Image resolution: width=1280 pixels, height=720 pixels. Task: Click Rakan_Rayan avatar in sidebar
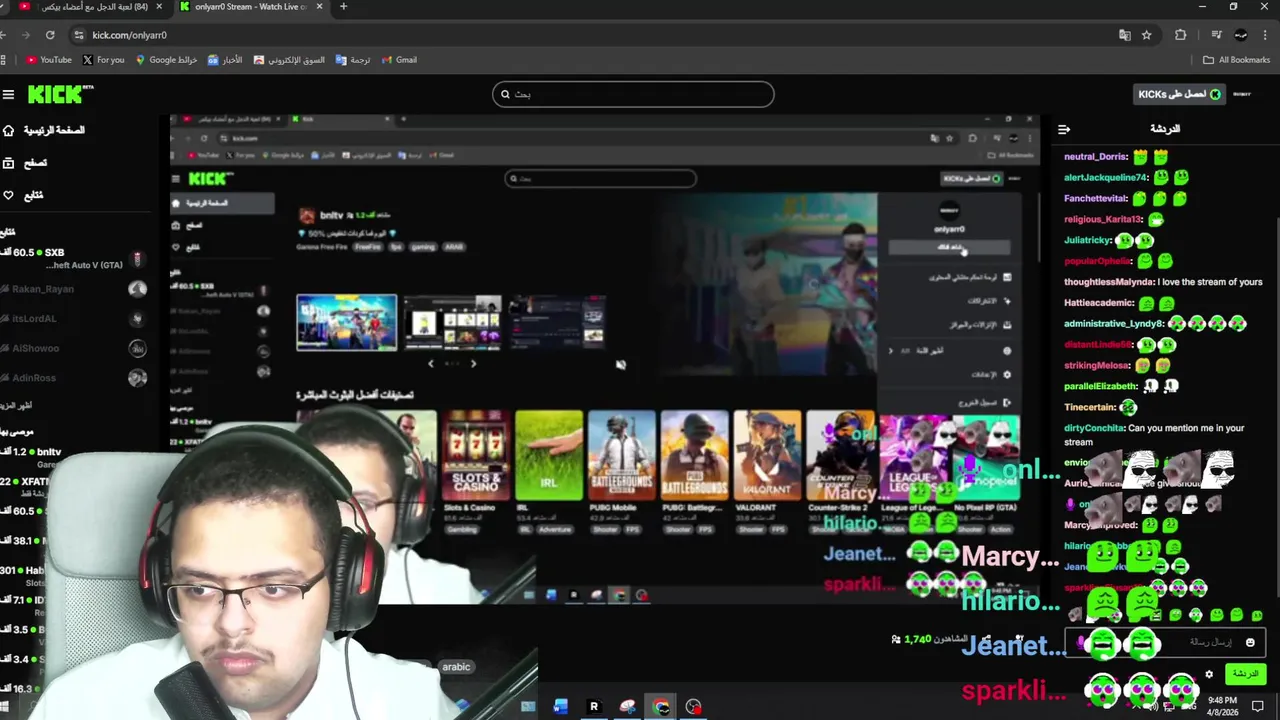(138, 289)
